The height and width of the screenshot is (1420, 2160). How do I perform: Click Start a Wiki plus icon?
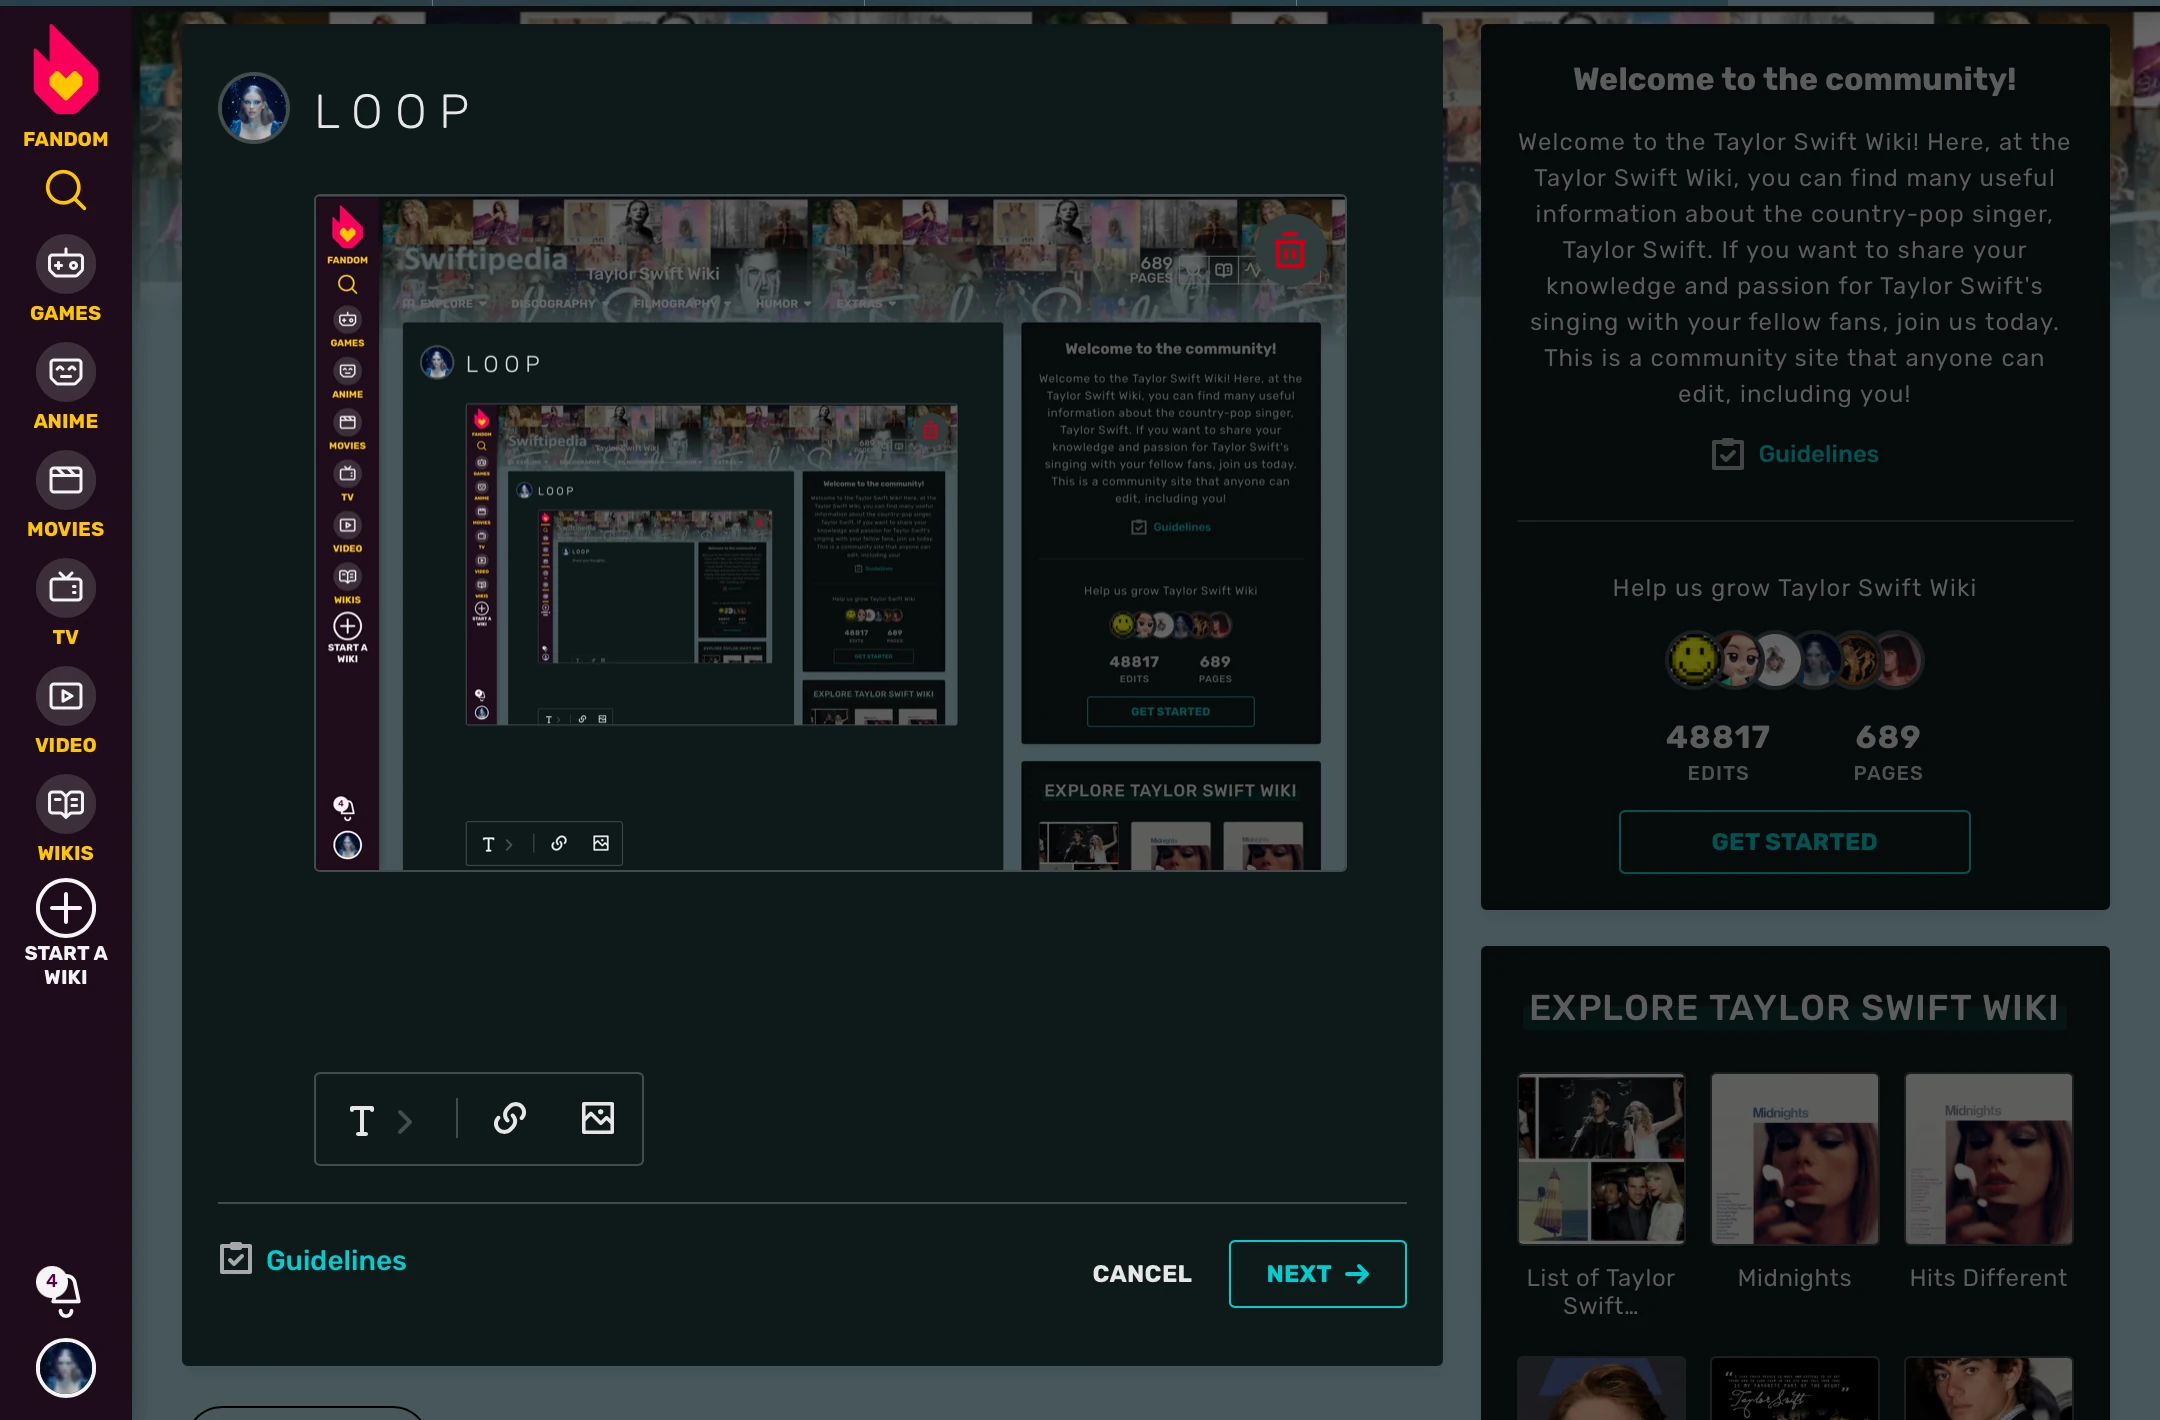click(x=65, y=909)
